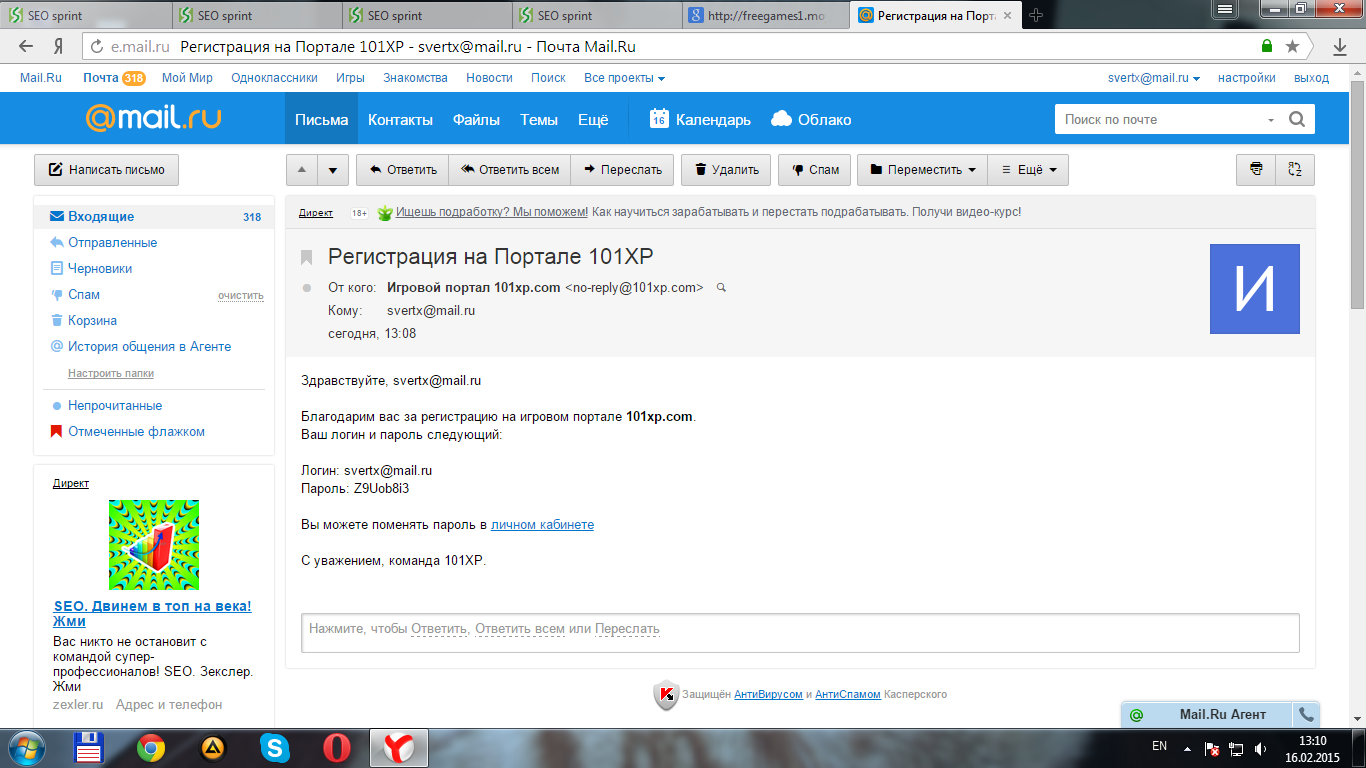Image resolution: width=1366 pixels, height=768 pixels.
Task: Click the browser back arrow
Action: click(x=27, y=46)
